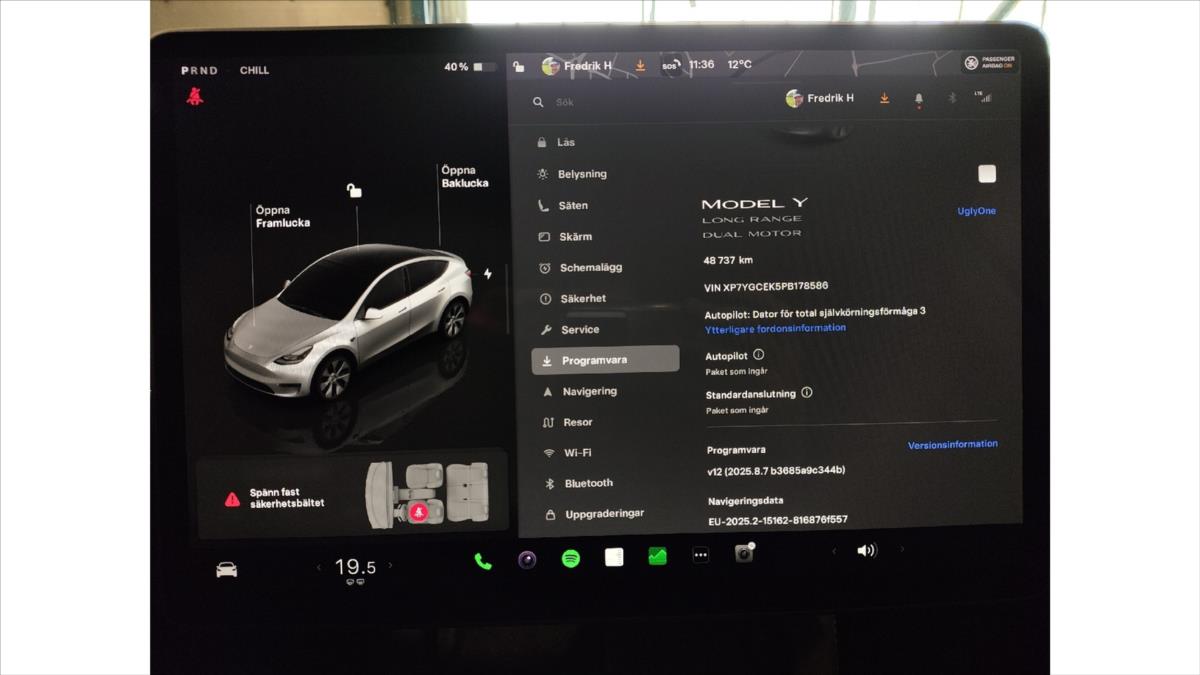
Task: Tap the SOS emergency icon
Action: [x=670, y=66]
